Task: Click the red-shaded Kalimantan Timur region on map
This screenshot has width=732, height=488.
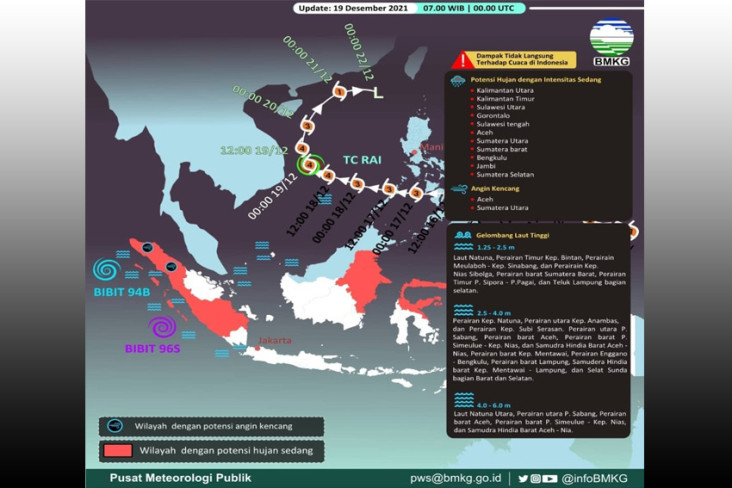Action: (362, 280)
